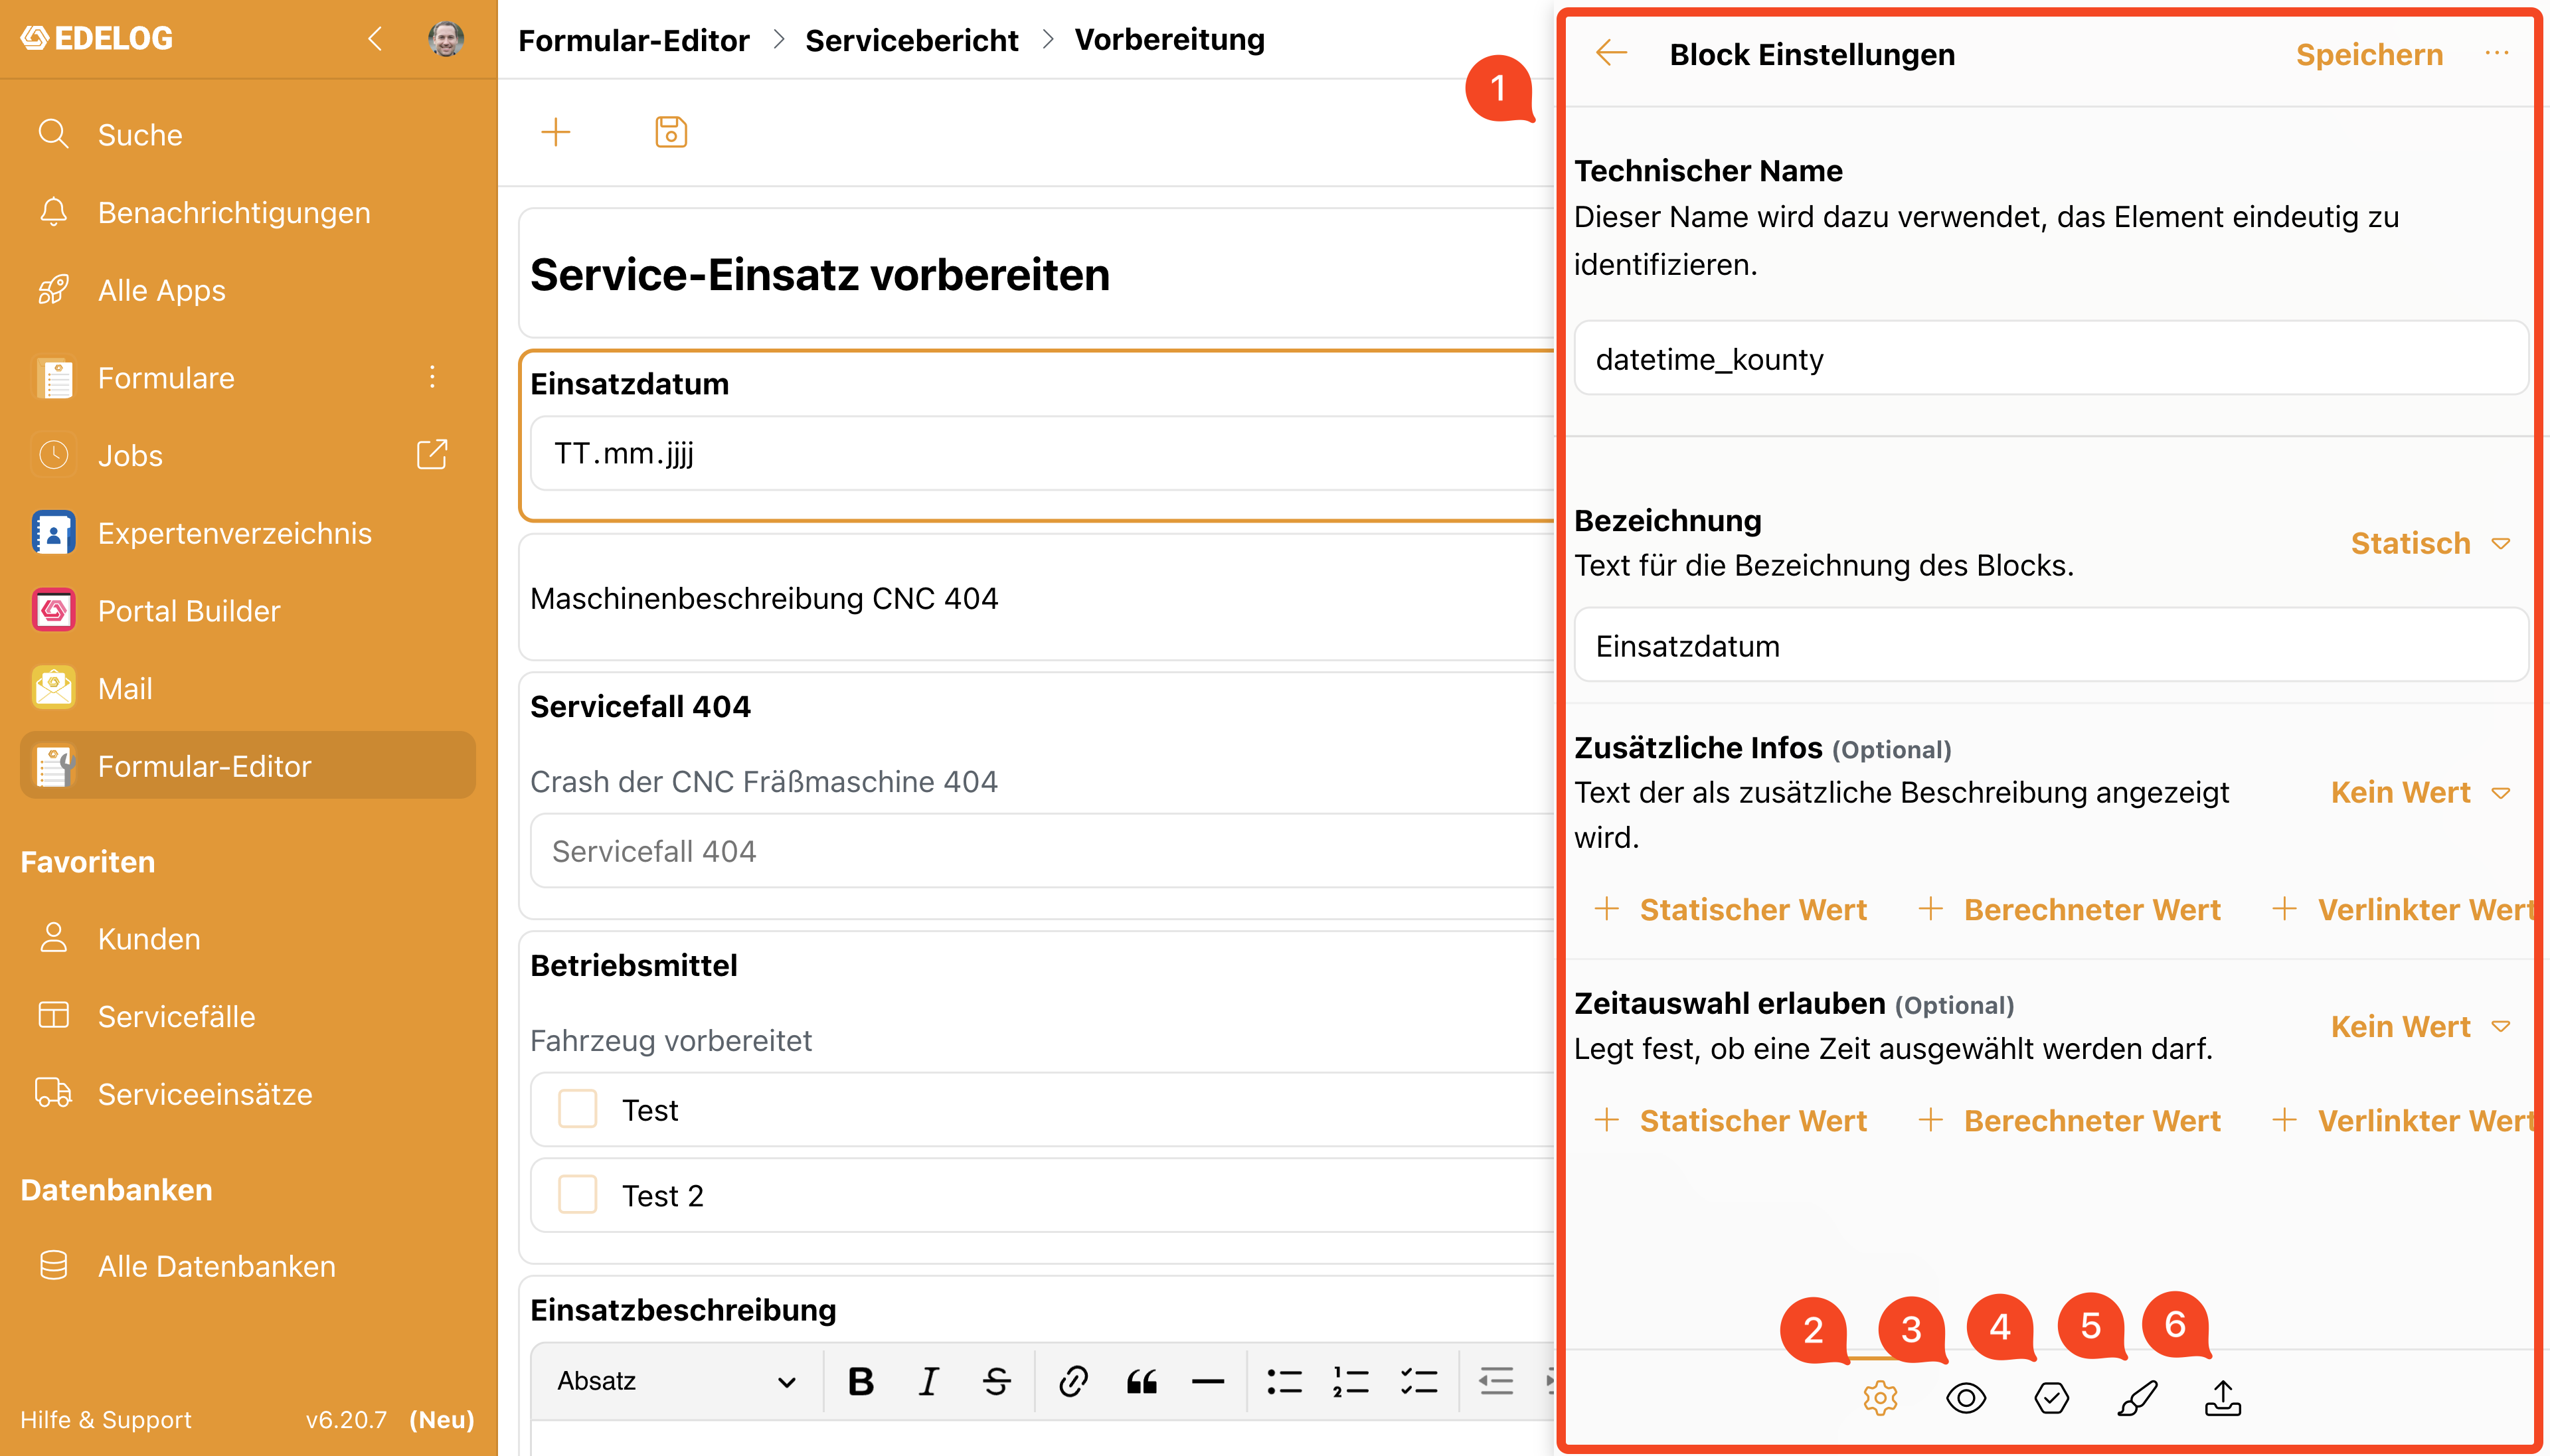Image resolution: width=2550 pixels, height=1456 pixels.
Task: Open Formular-Editor in the sidebar
Action: (248, 765)
